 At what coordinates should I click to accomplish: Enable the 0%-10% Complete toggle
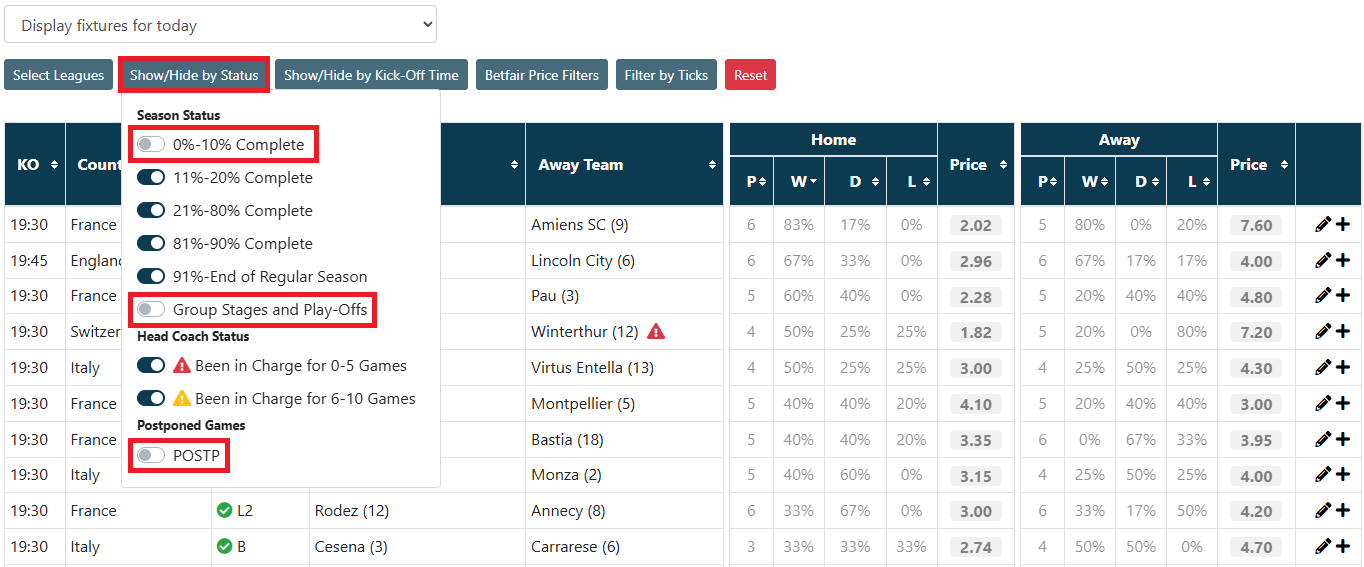[x=151, y=145]
